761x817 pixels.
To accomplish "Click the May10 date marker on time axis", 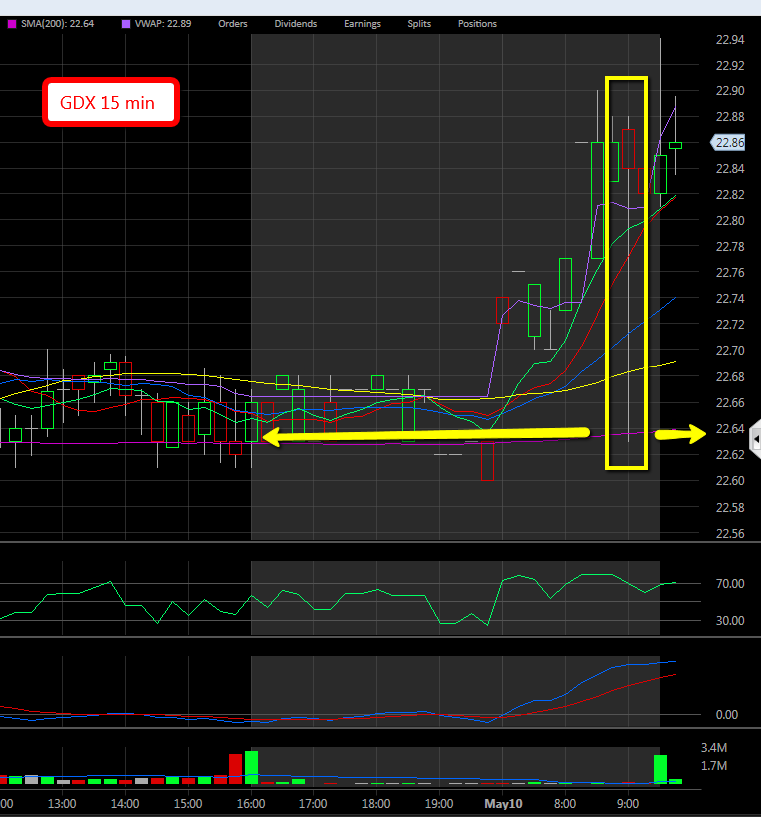I will pos(502,802).
